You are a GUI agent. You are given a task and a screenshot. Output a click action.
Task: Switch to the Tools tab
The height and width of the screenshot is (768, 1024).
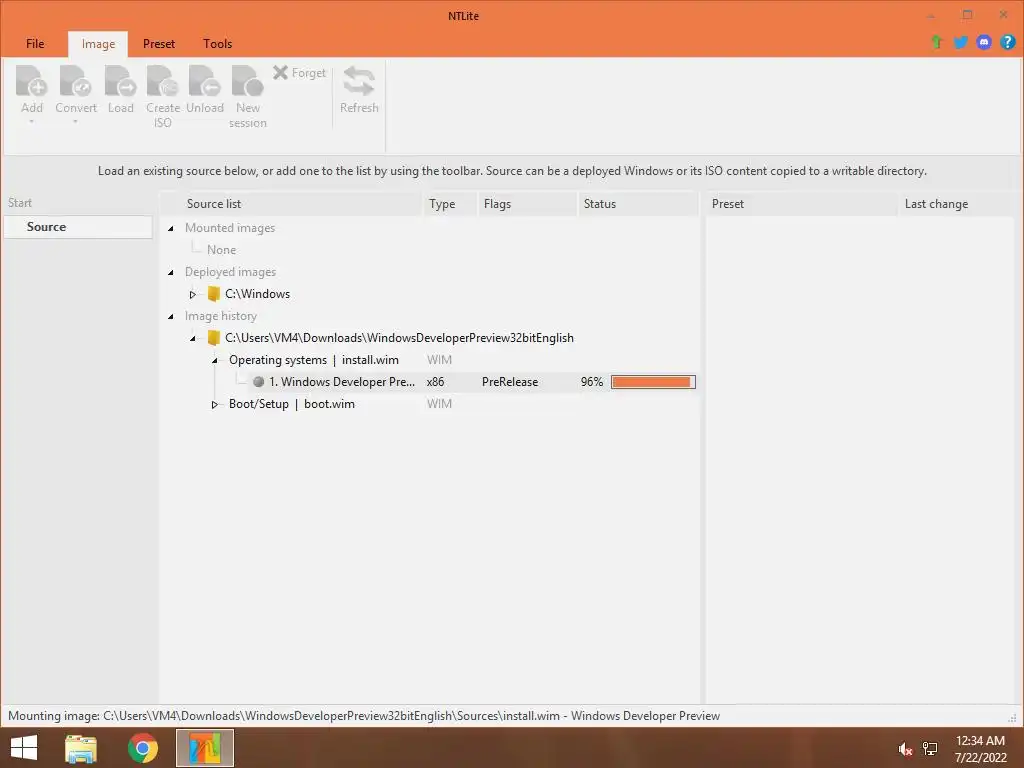click(x=217, y=44)
